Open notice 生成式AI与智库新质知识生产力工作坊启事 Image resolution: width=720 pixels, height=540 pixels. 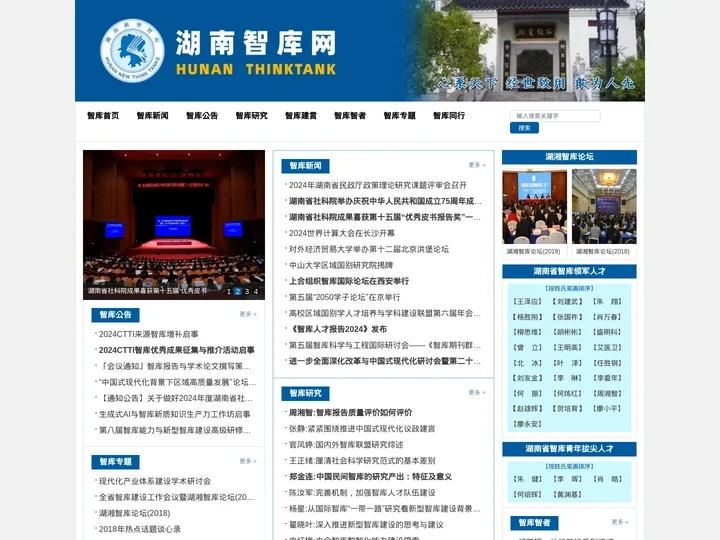coord(174,414)
